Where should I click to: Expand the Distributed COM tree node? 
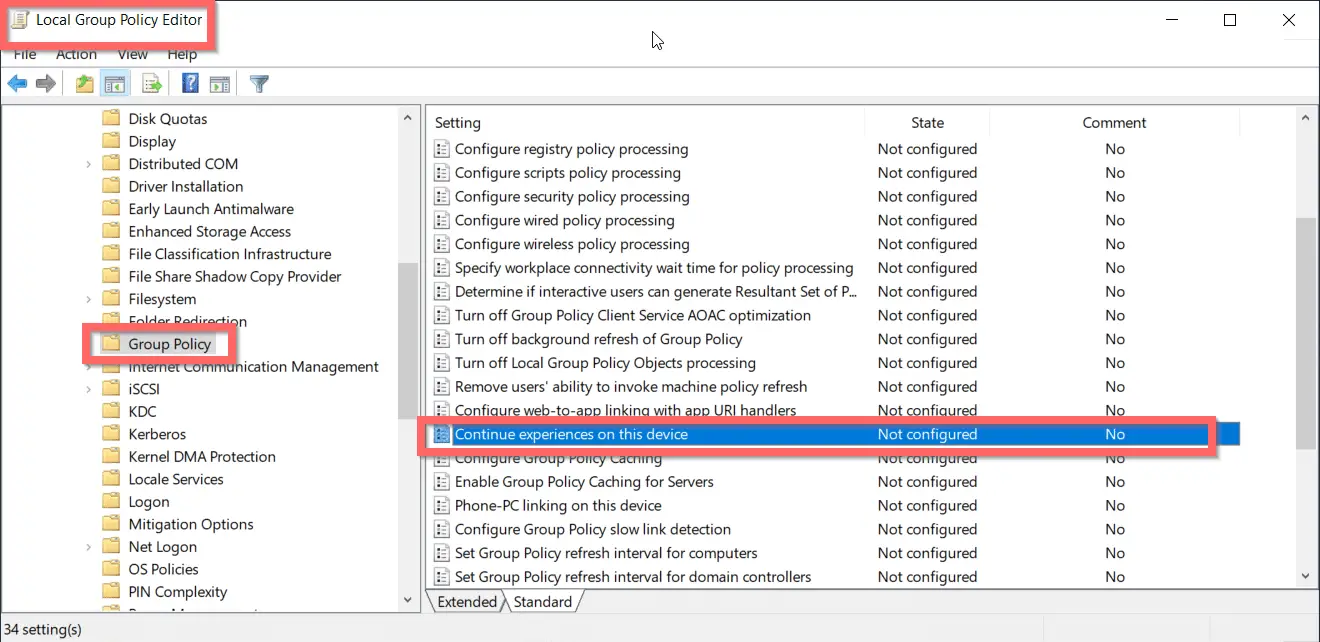(89, 164)
